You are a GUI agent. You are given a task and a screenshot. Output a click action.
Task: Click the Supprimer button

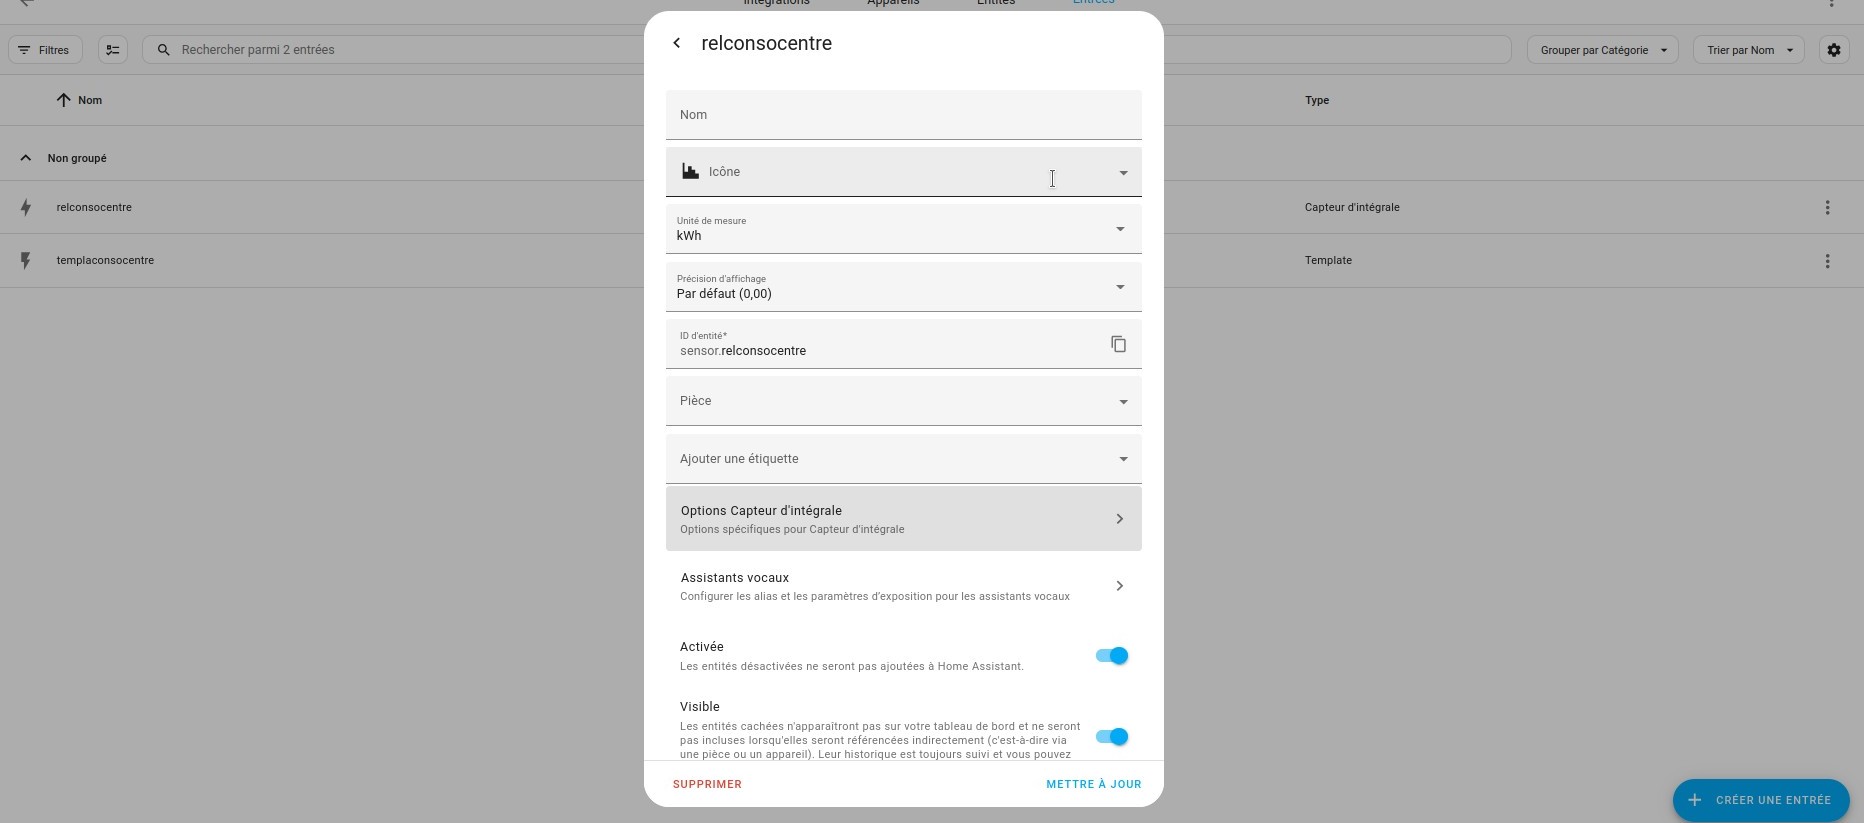(707, 785)
